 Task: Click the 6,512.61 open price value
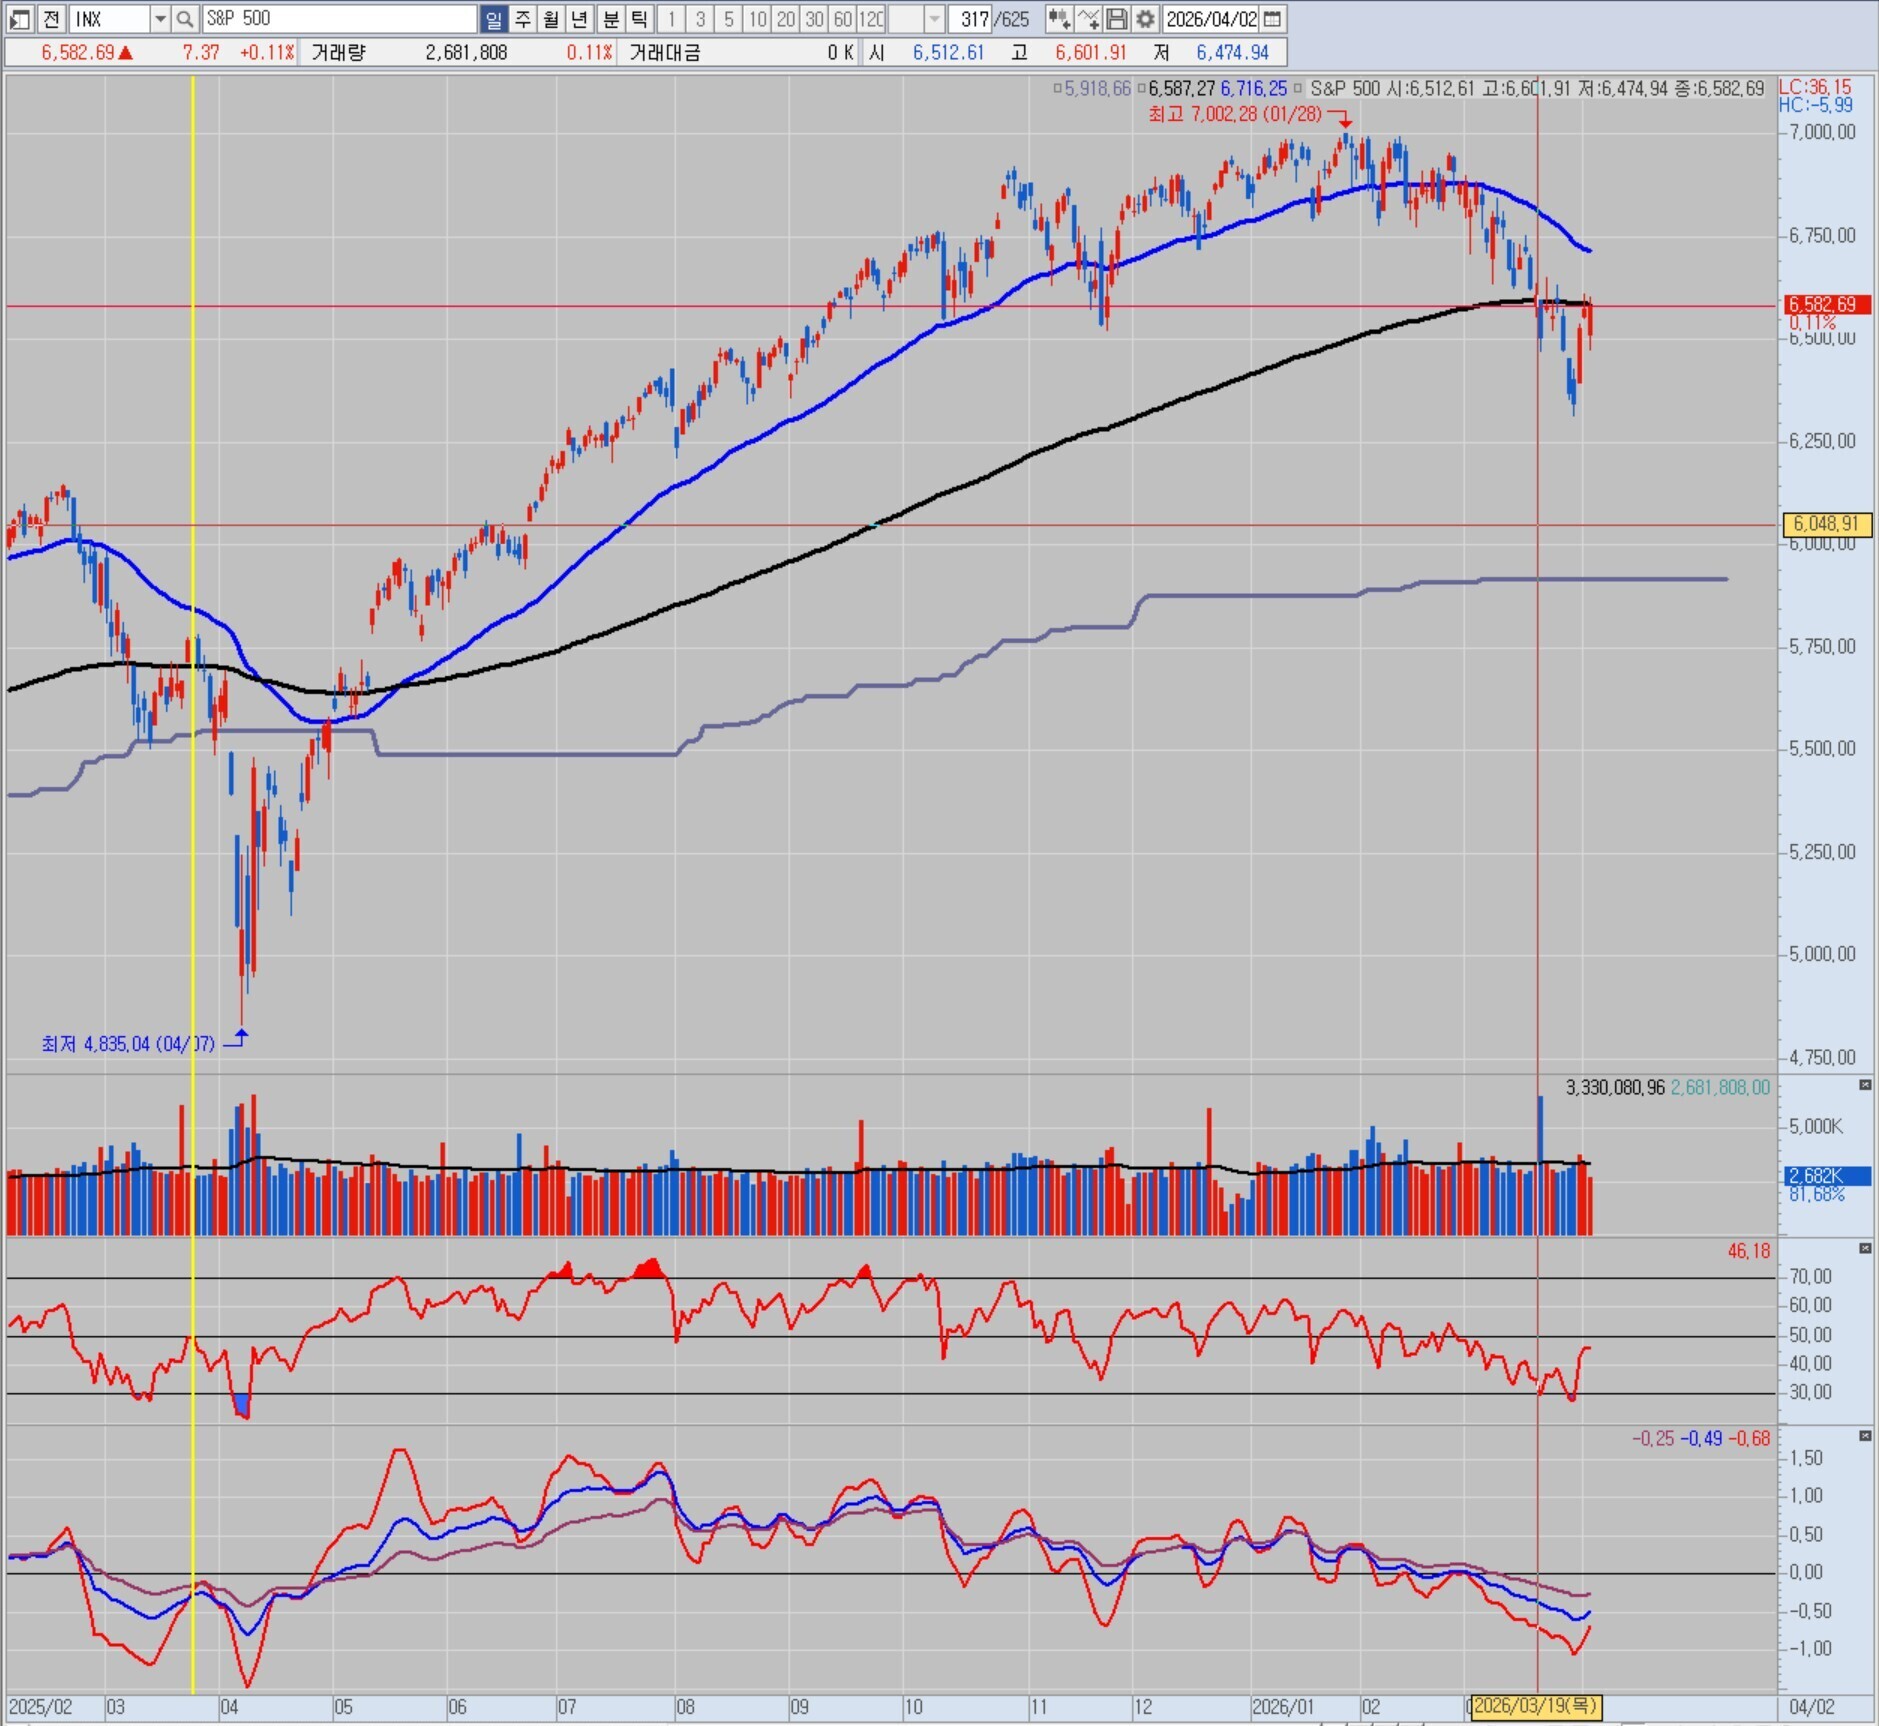point(948,52)
